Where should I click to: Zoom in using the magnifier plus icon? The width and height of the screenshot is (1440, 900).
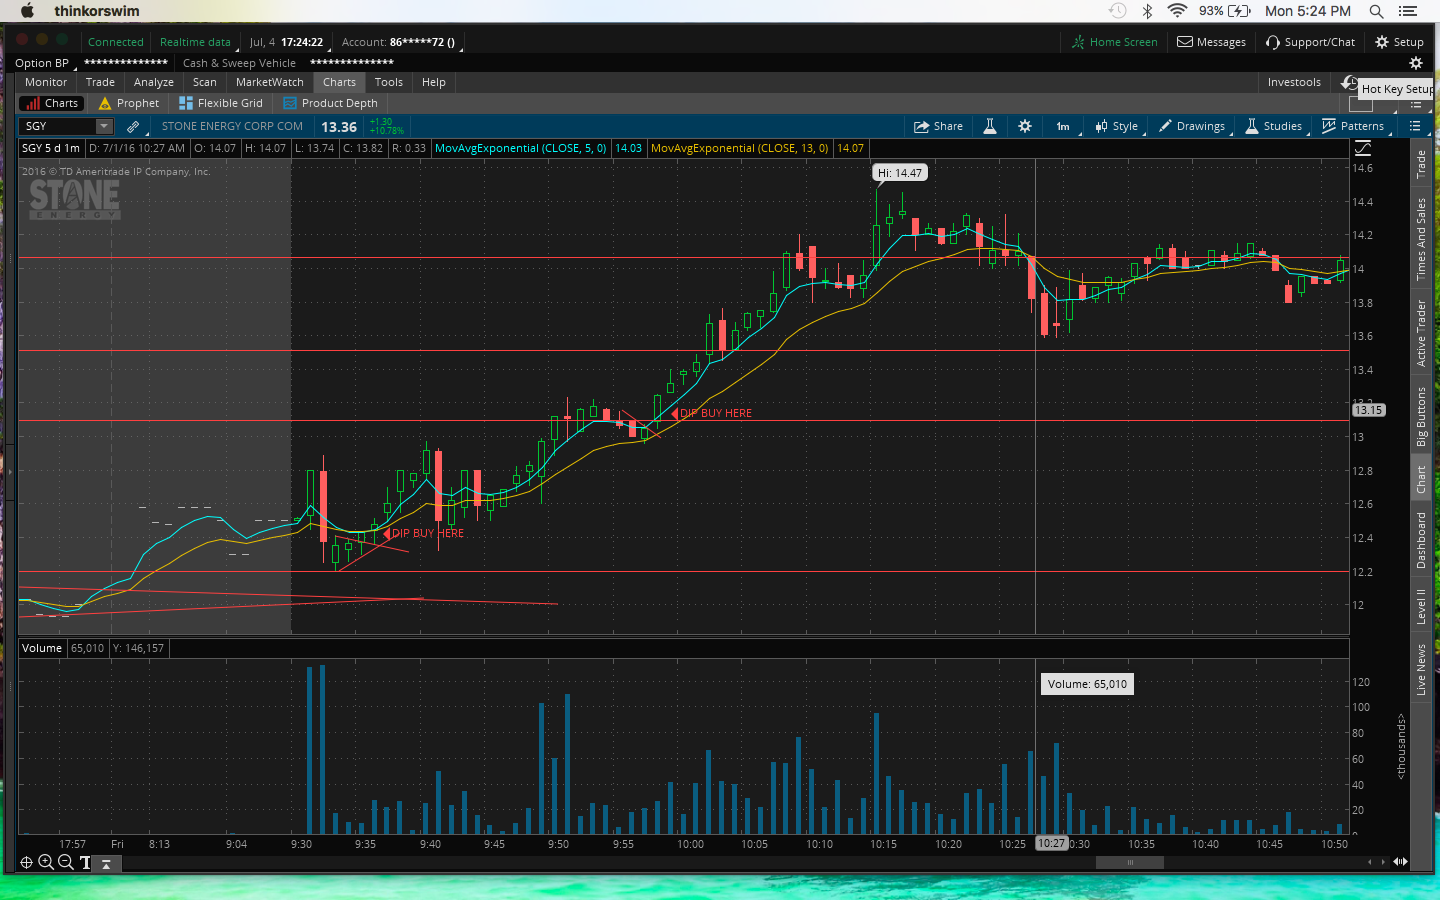pos(46,862)
